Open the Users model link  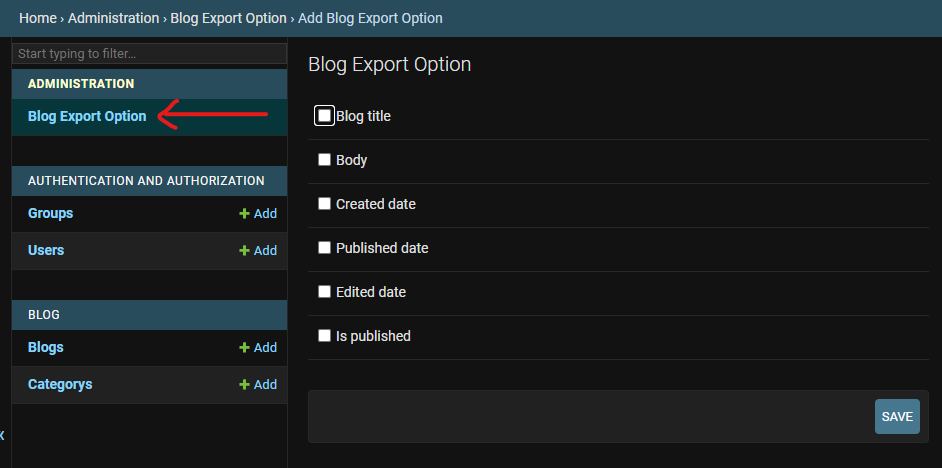(x=46, y=251)
